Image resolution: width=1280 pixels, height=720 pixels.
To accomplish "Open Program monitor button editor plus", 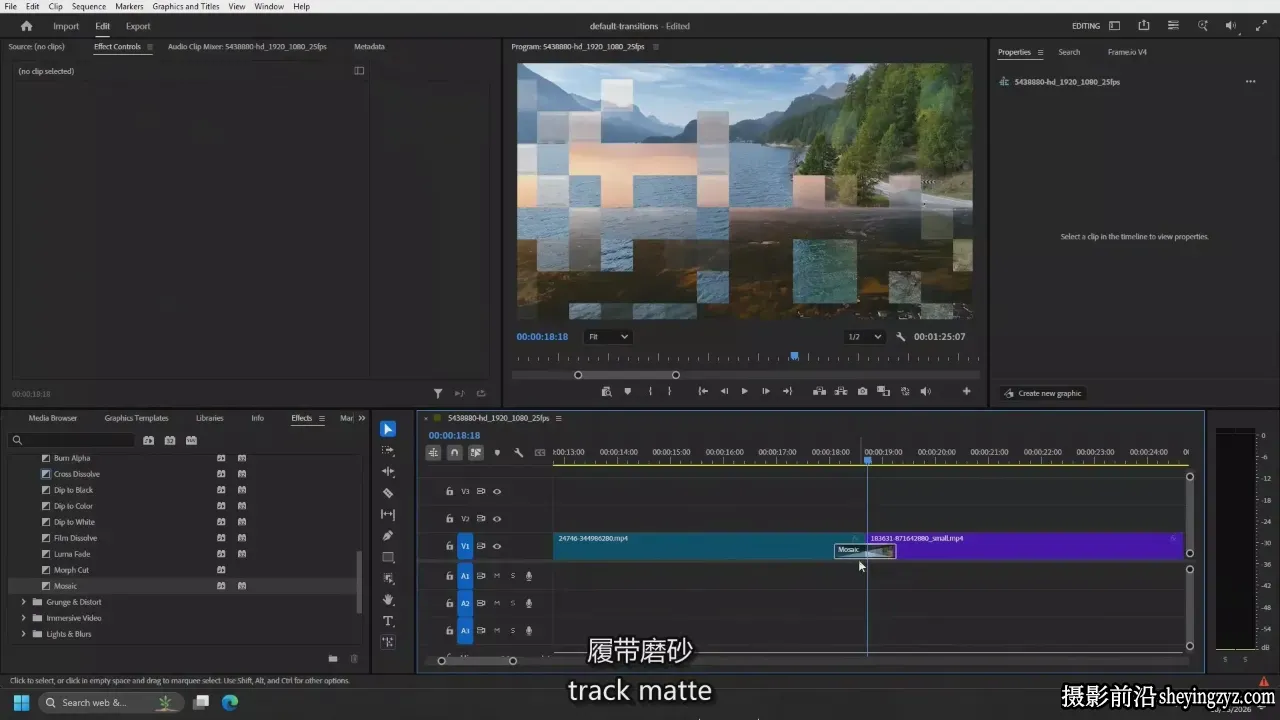I will point(966,392).
